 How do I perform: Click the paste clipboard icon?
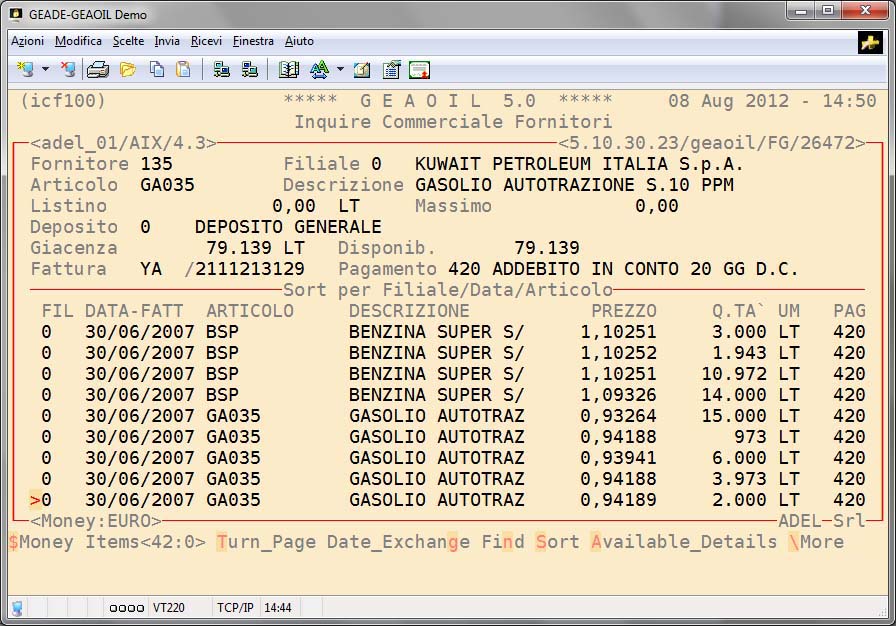(x=183, y=69)
